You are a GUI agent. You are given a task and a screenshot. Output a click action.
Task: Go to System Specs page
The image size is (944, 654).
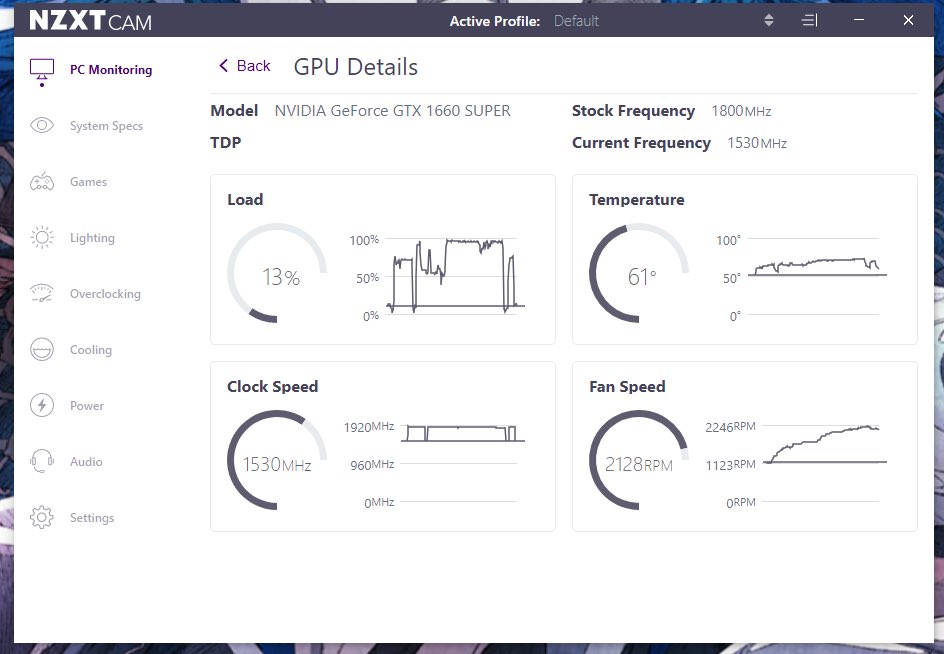[x=107, y=126]
